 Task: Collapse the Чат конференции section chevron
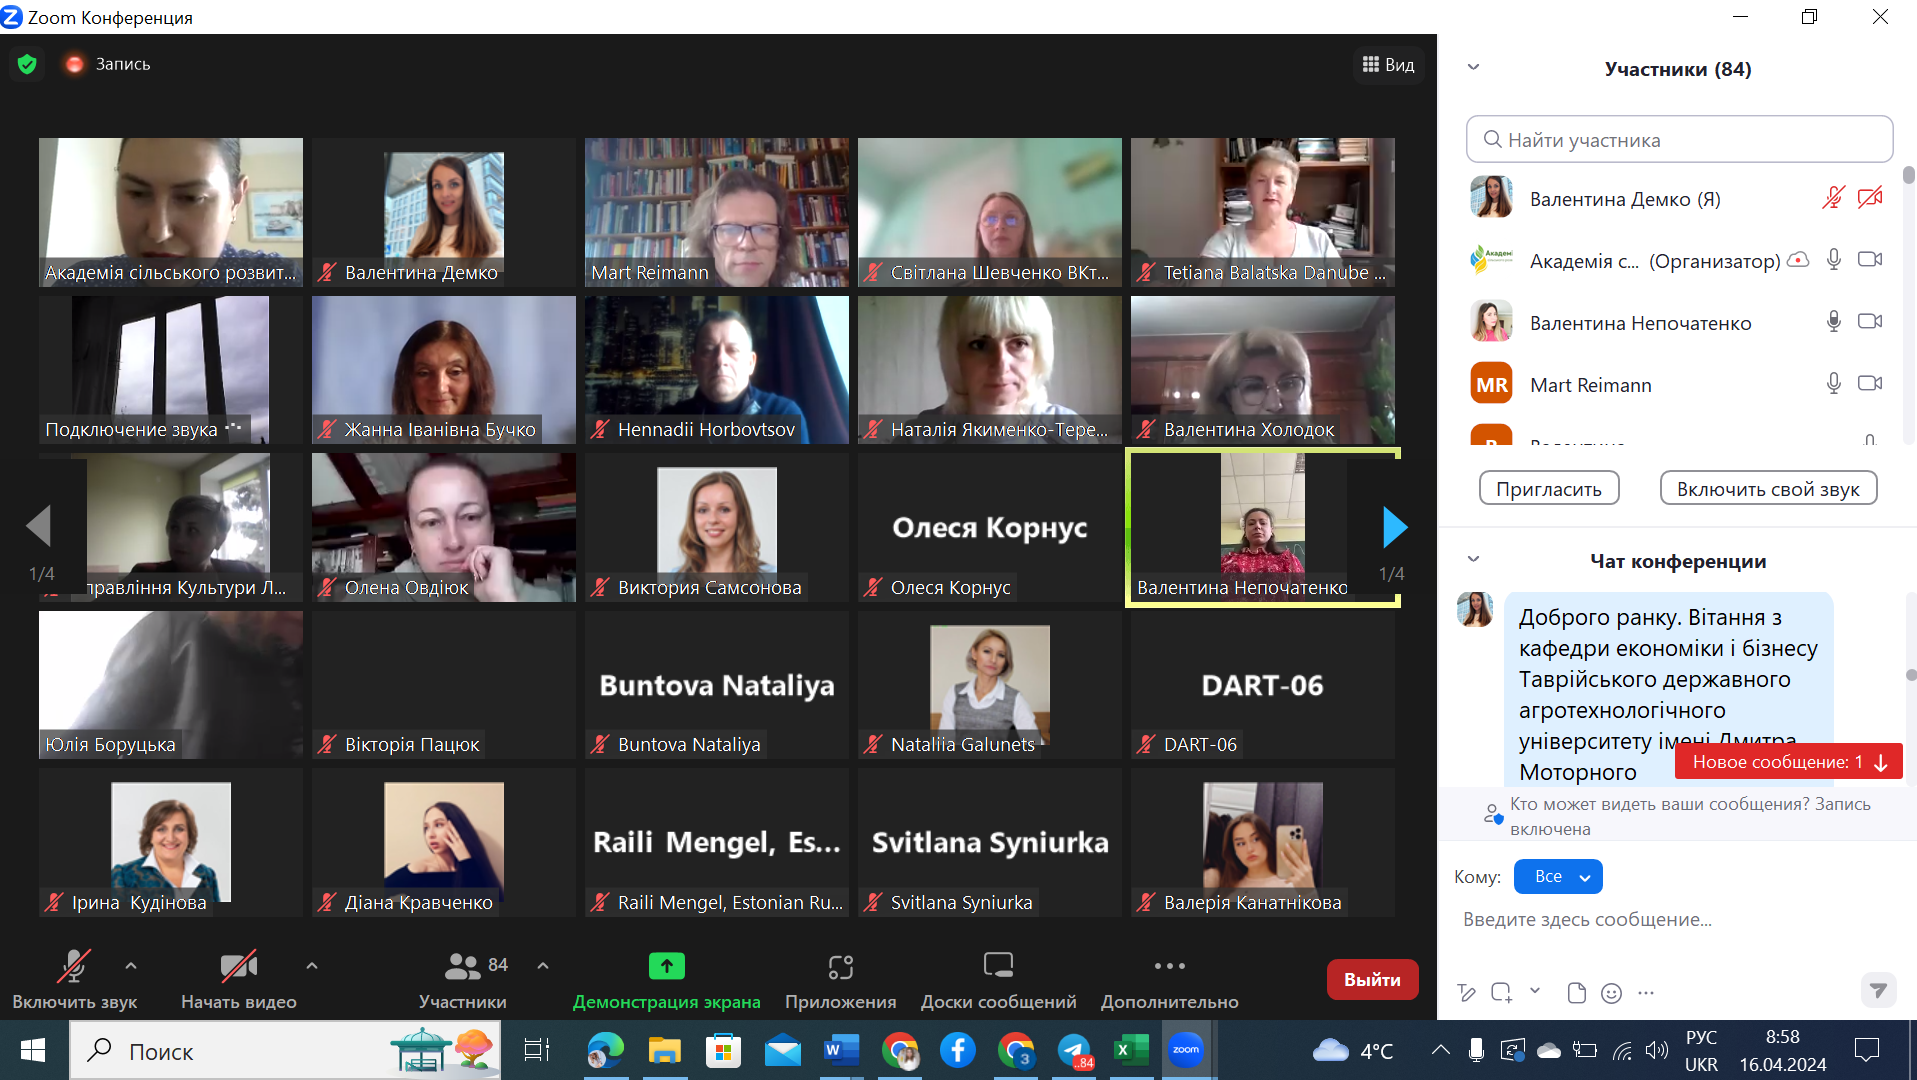click(1473, 560)
